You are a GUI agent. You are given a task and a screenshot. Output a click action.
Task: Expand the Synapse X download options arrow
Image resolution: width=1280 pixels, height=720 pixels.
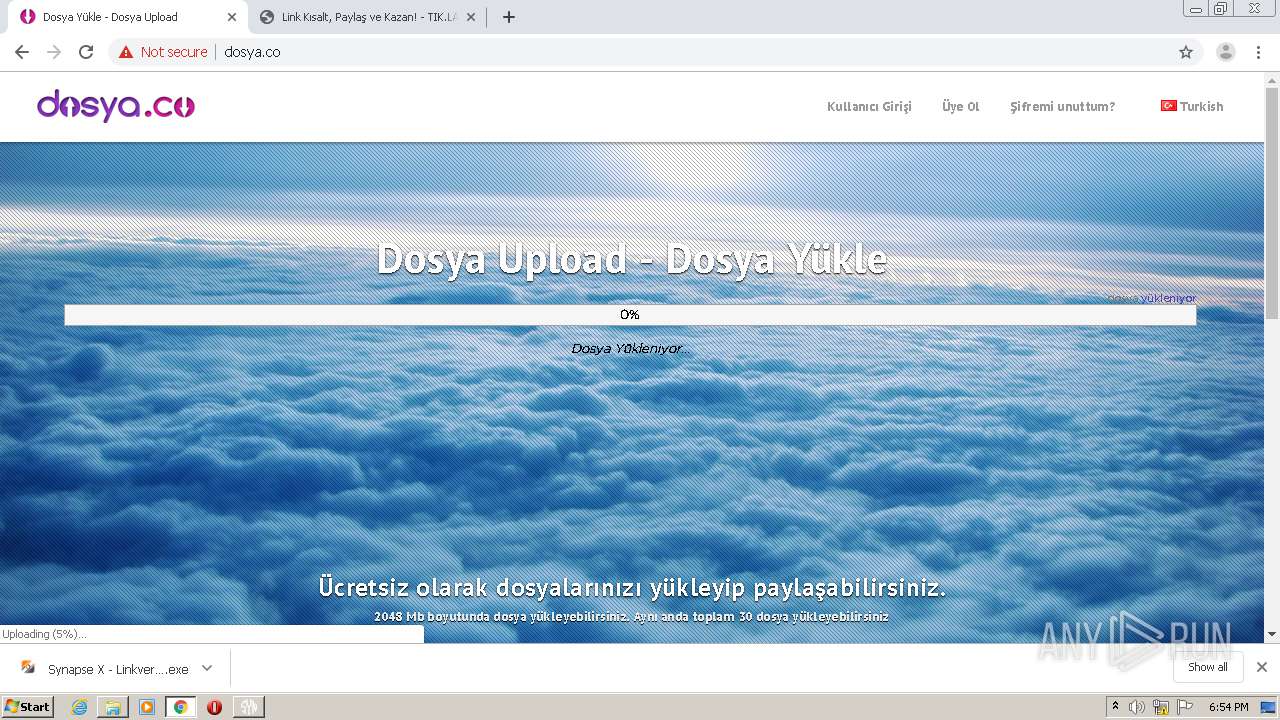207,668
